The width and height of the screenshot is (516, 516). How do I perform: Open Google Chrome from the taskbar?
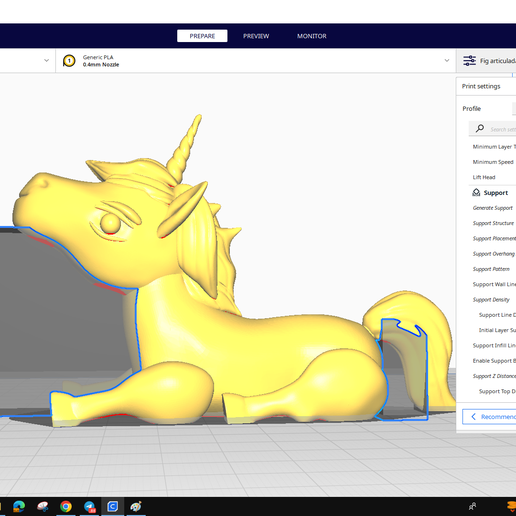point(66,507)
